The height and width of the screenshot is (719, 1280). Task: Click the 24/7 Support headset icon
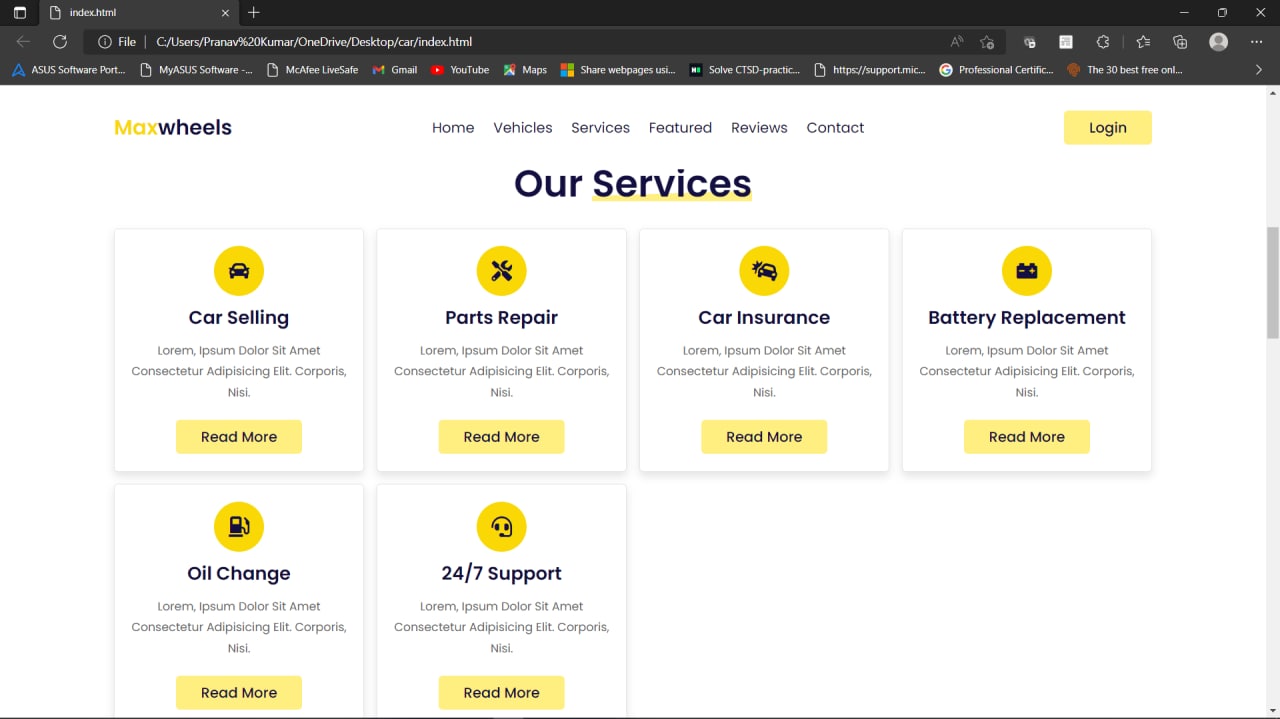(501, 526)
